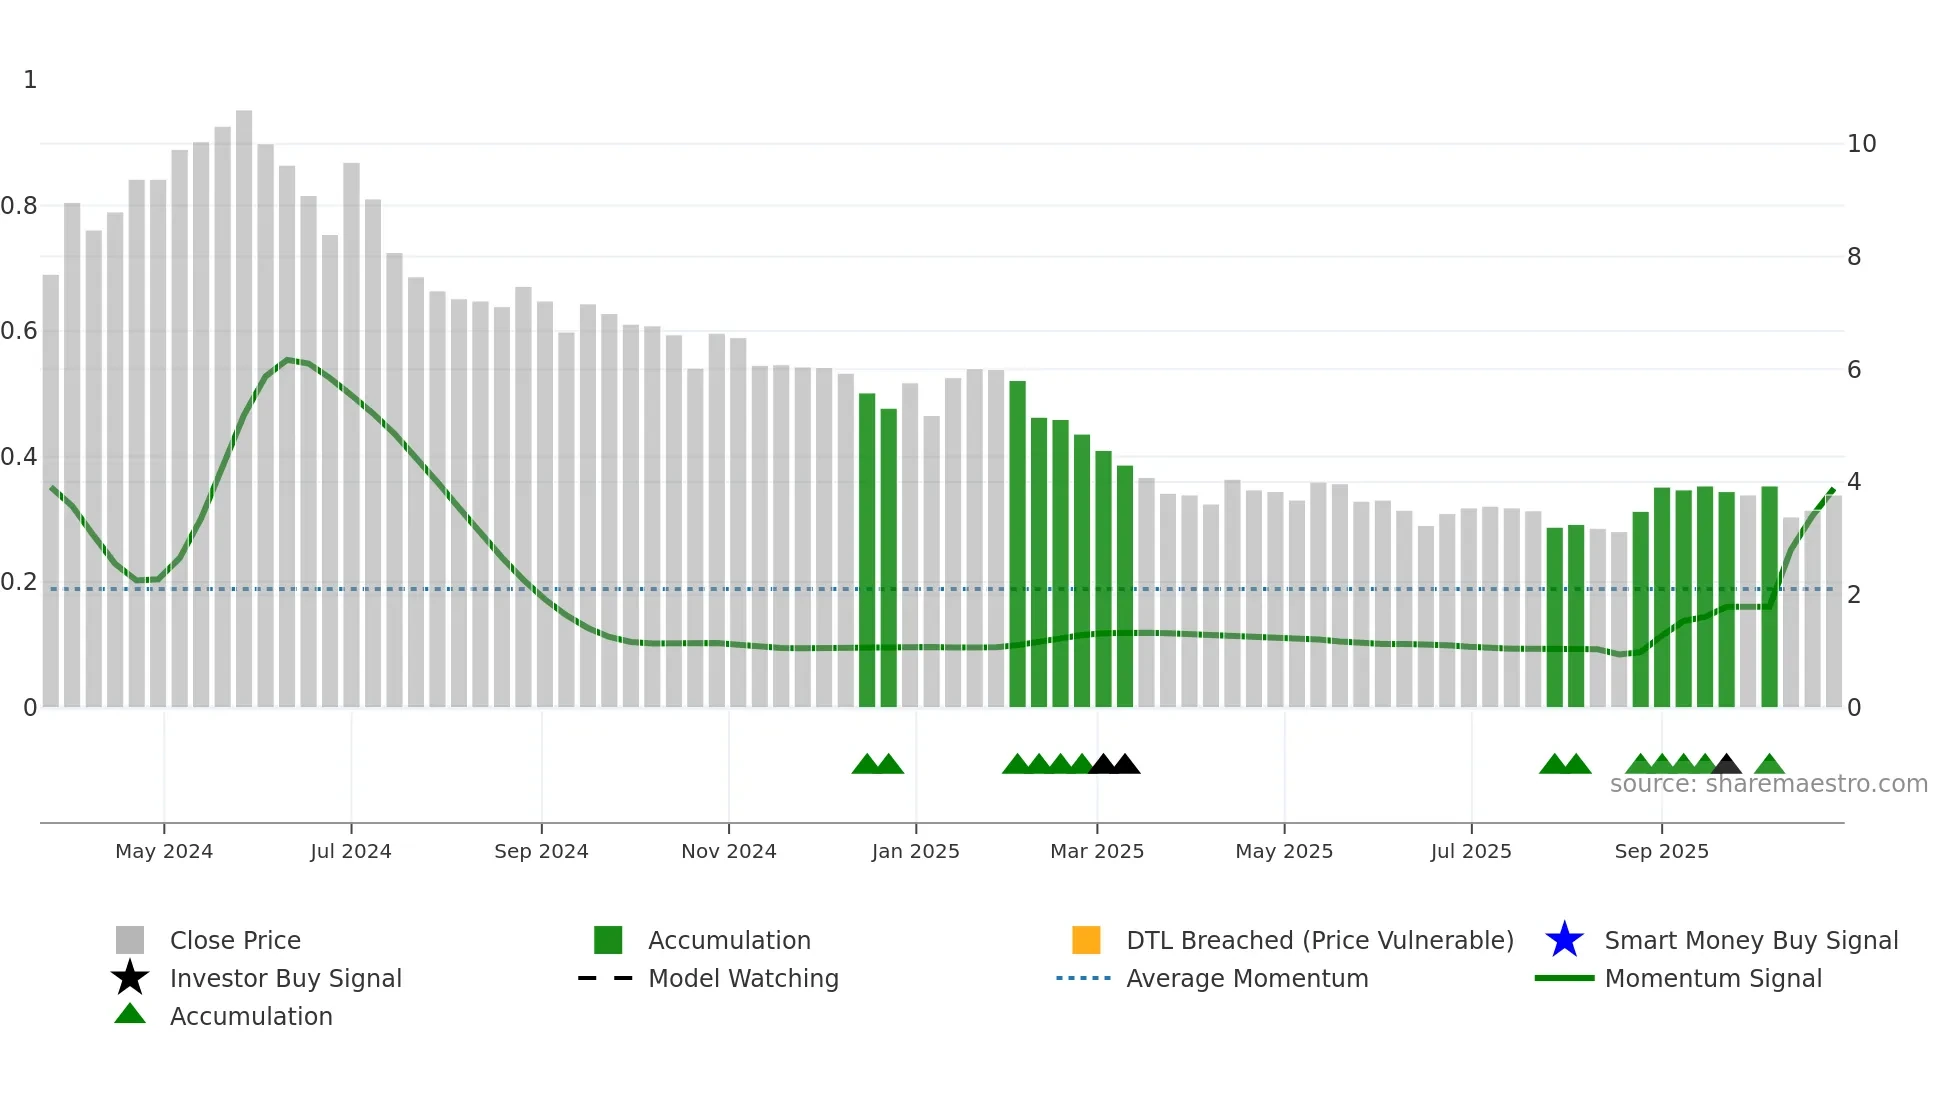Image resolution: width=1960 pixels, height=1102 pixels.
Task: Click the Momentum Signal green line icon
Action: [1564, 978]
